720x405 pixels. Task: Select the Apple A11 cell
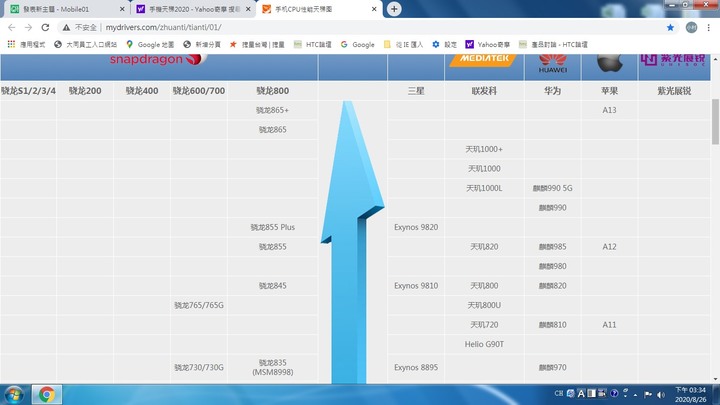coord(609,325)
